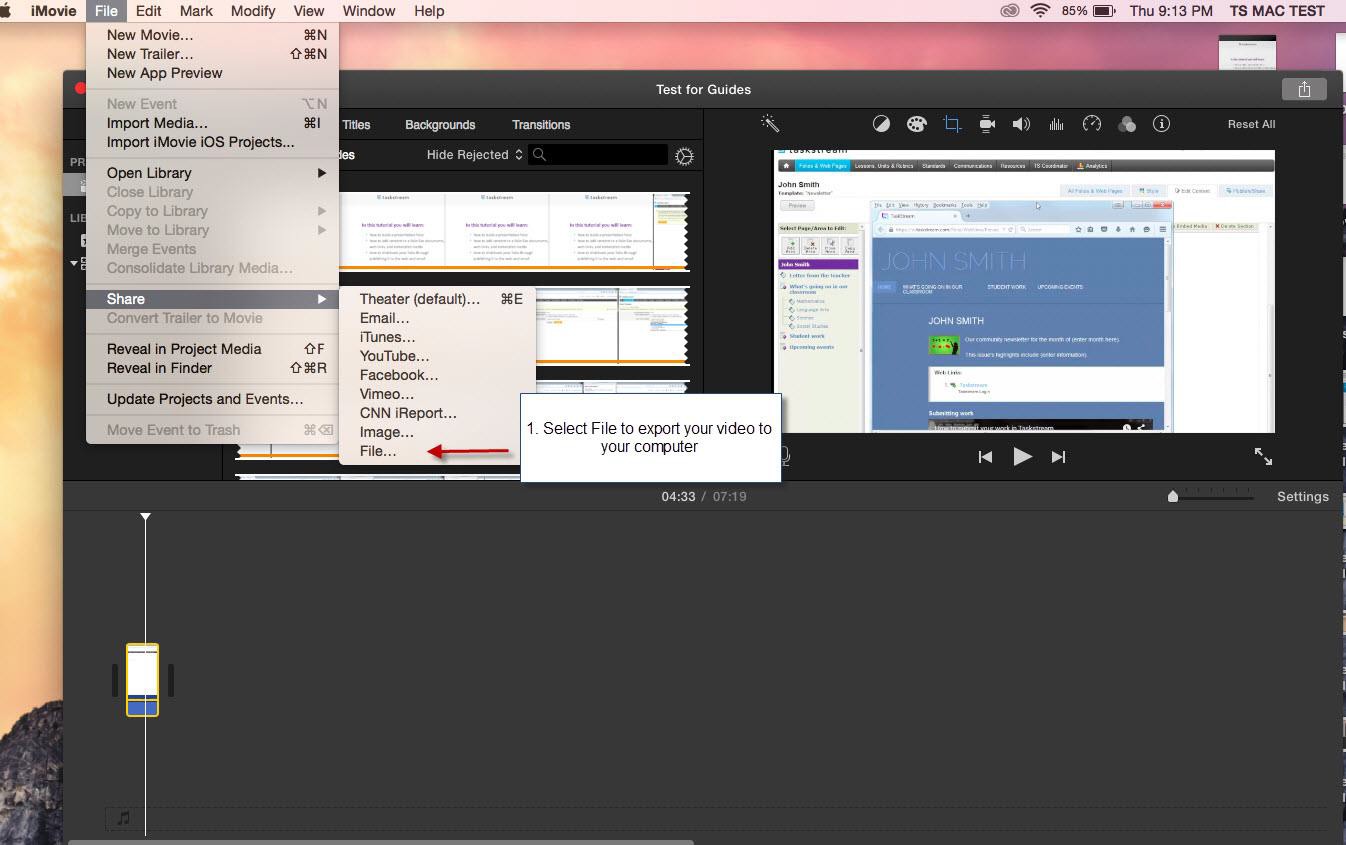Choose New Movie from File menu

(212, 35)
